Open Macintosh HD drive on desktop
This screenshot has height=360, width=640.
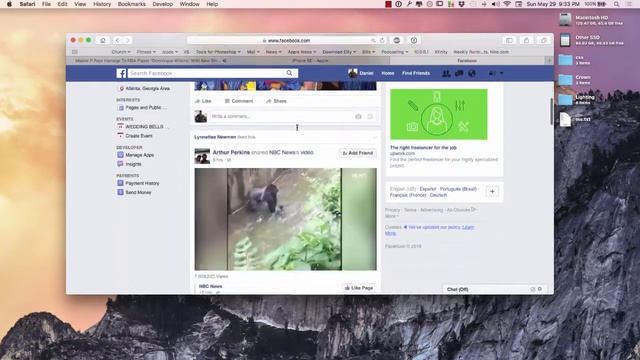(565, 20)
